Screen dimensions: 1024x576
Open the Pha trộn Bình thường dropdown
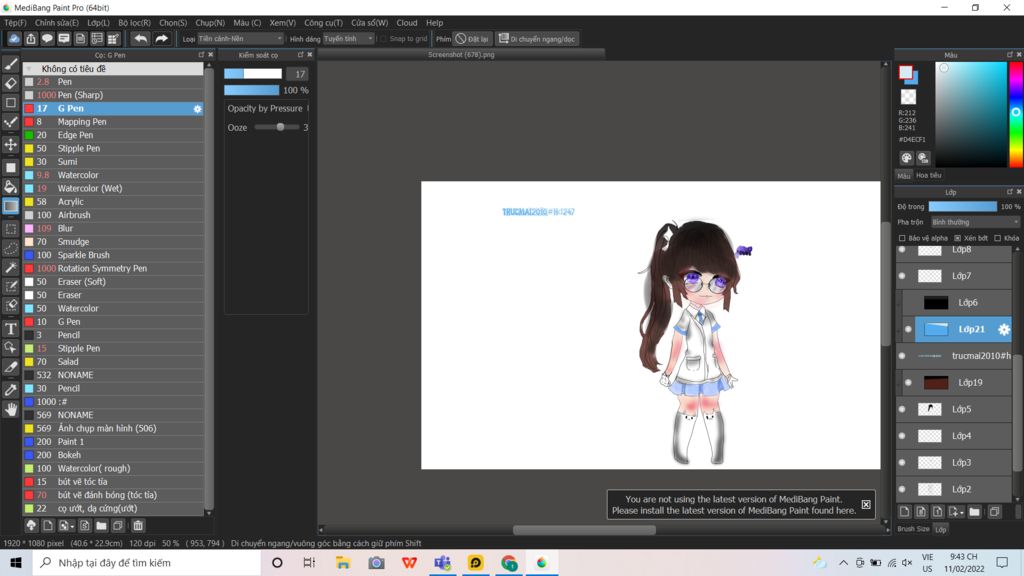(x=974, y=222)
